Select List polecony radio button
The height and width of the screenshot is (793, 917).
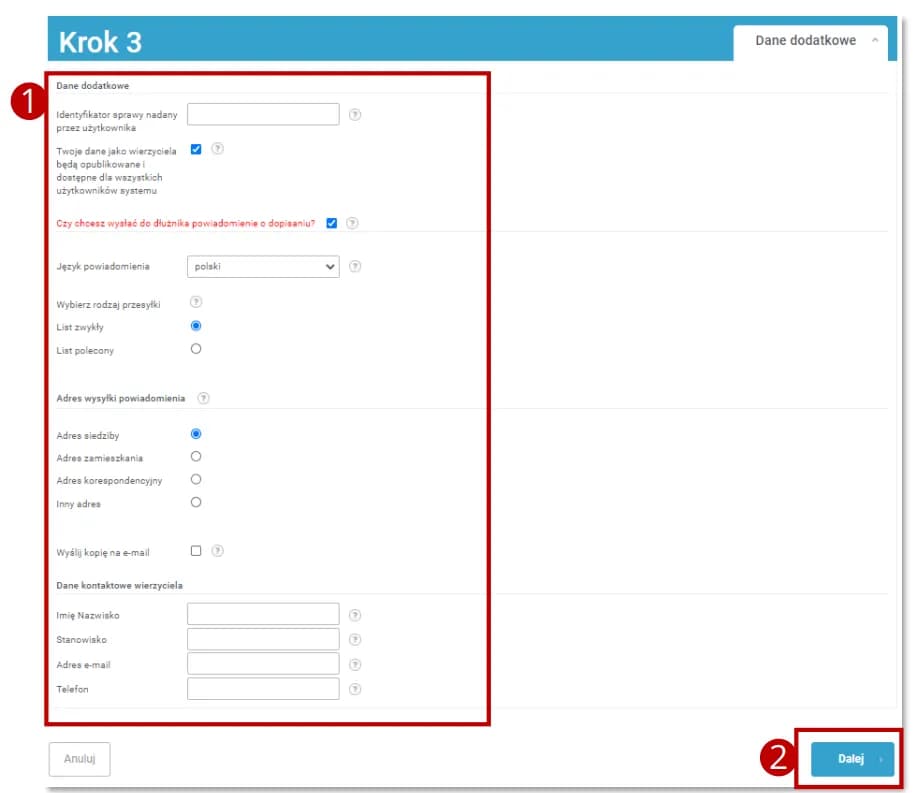point(196,349)
